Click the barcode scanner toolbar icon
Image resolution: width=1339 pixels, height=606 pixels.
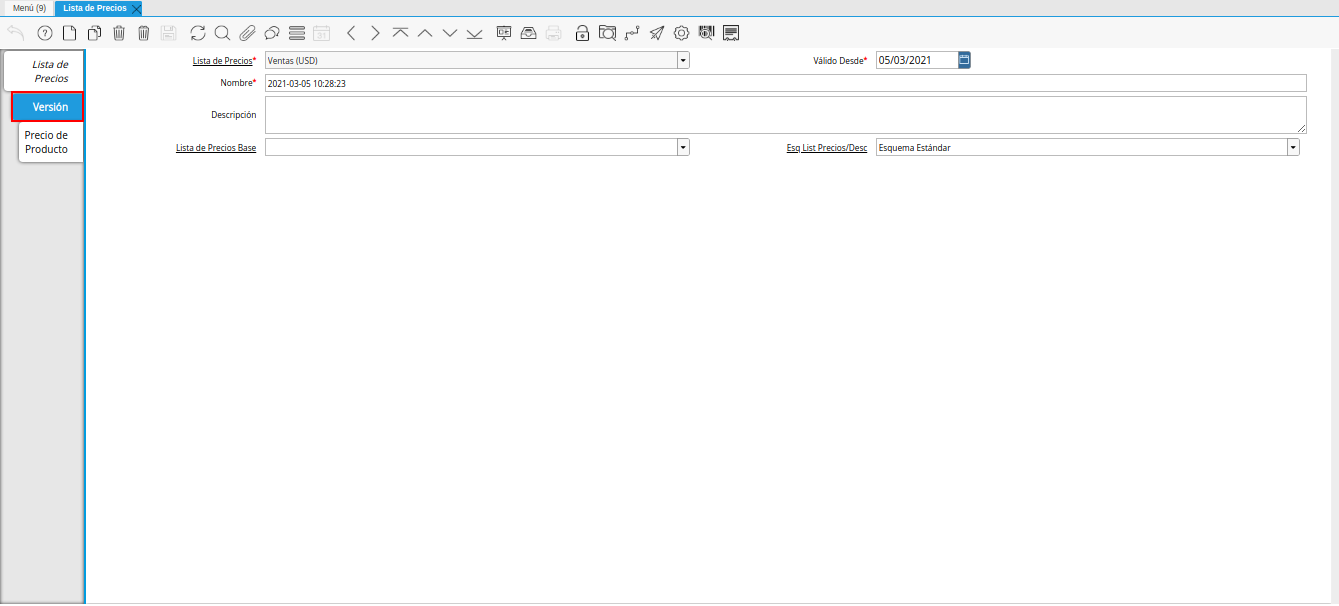coord(707,33)
